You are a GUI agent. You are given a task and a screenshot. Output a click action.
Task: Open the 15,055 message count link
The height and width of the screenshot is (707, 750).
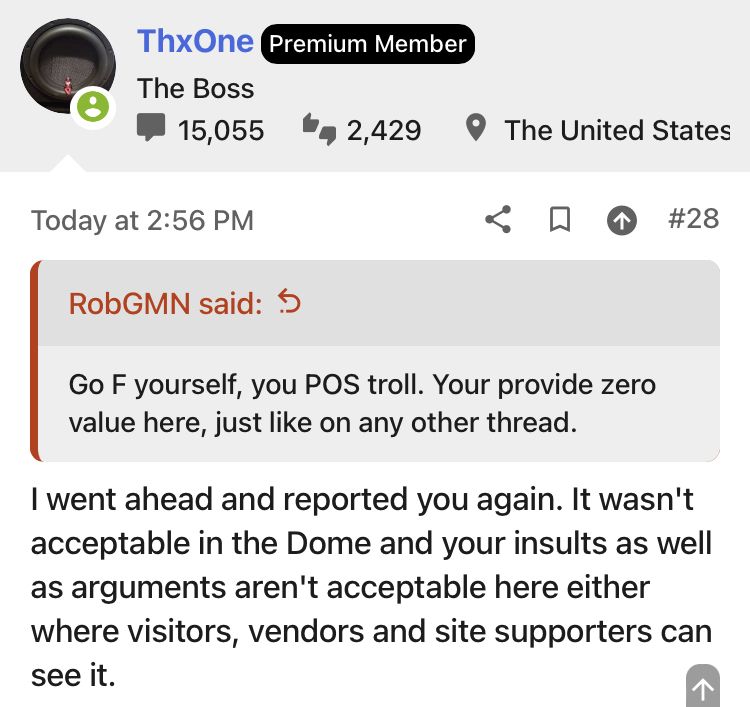point(221,131)
